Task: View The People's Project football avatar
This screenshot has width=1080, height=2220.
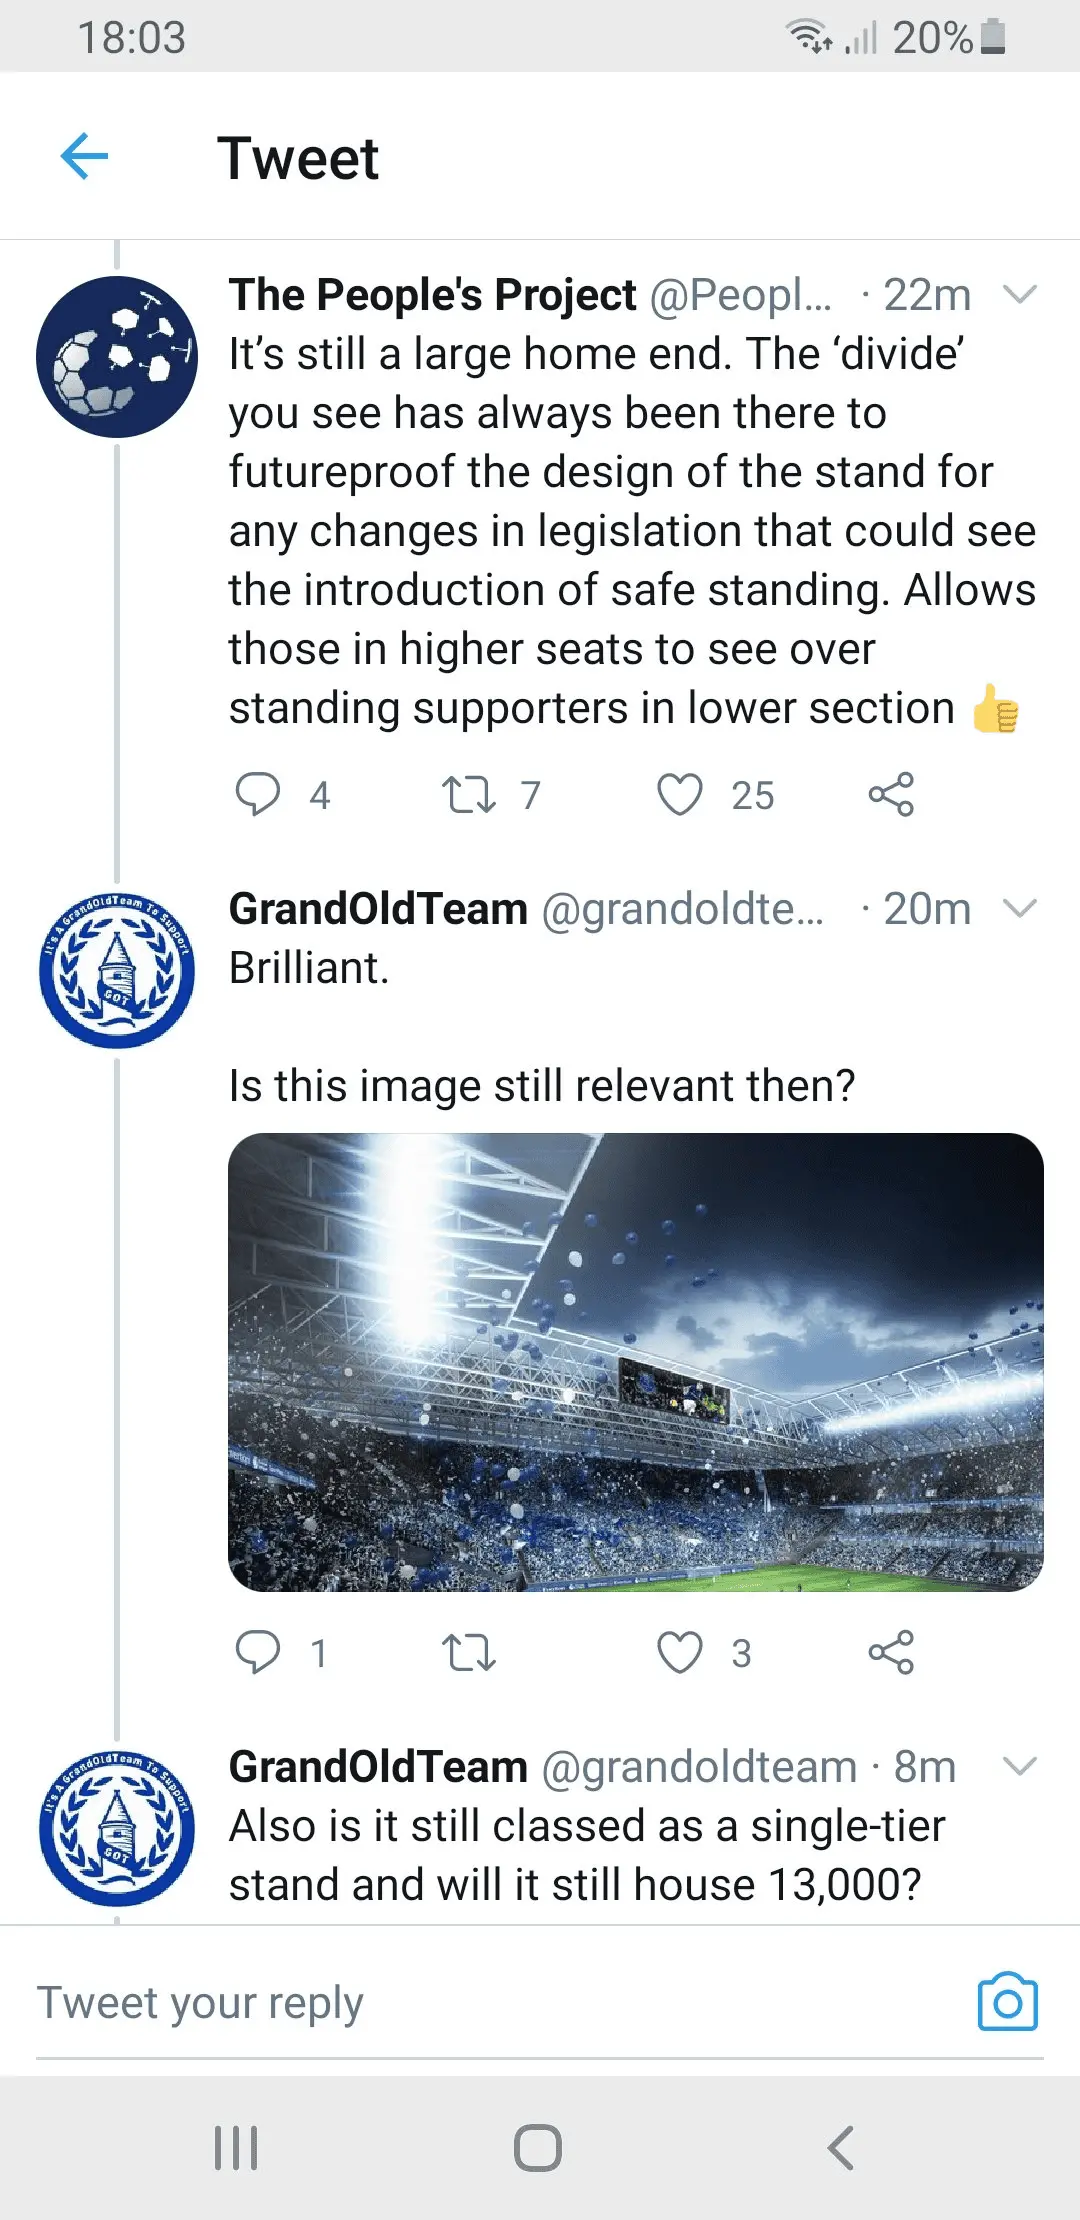Action: coord(117,357)
